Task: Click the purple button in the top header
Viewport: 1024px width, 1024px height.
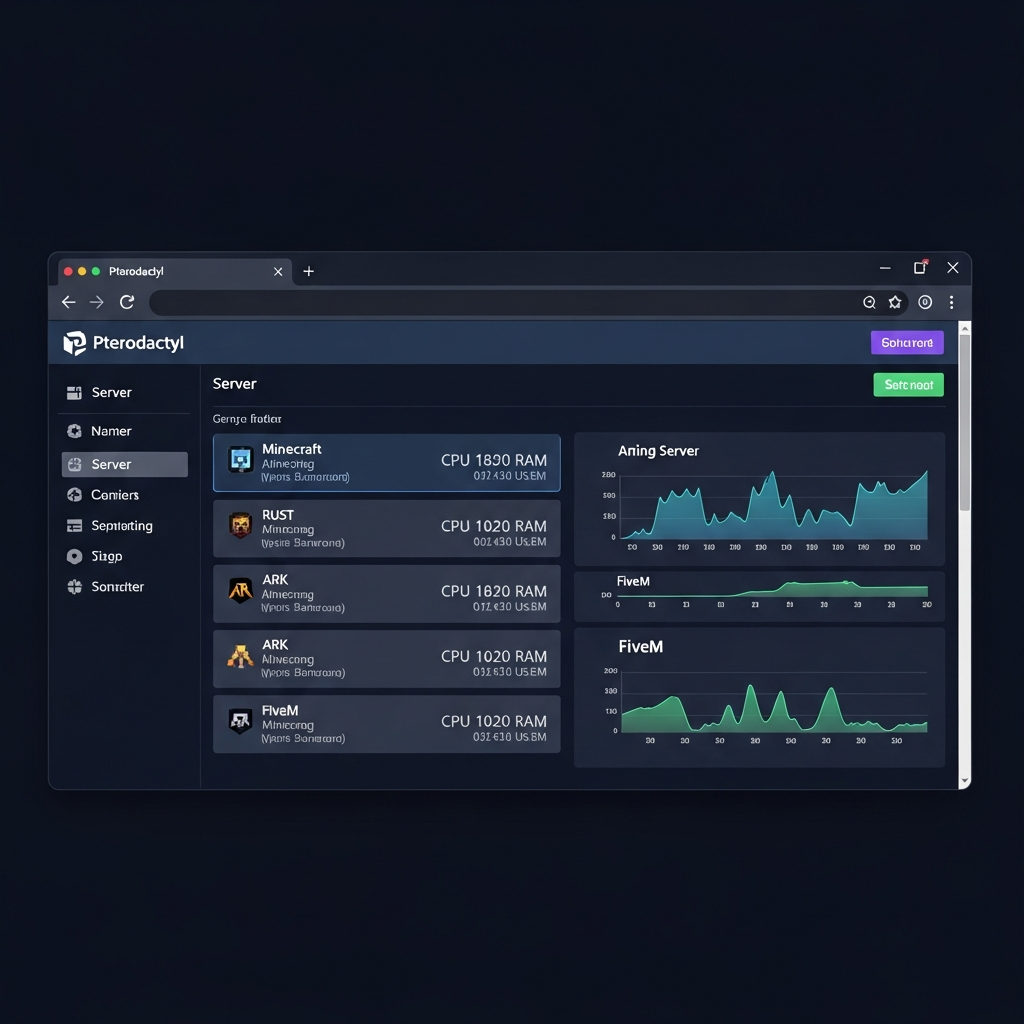Action: (907, 342)
